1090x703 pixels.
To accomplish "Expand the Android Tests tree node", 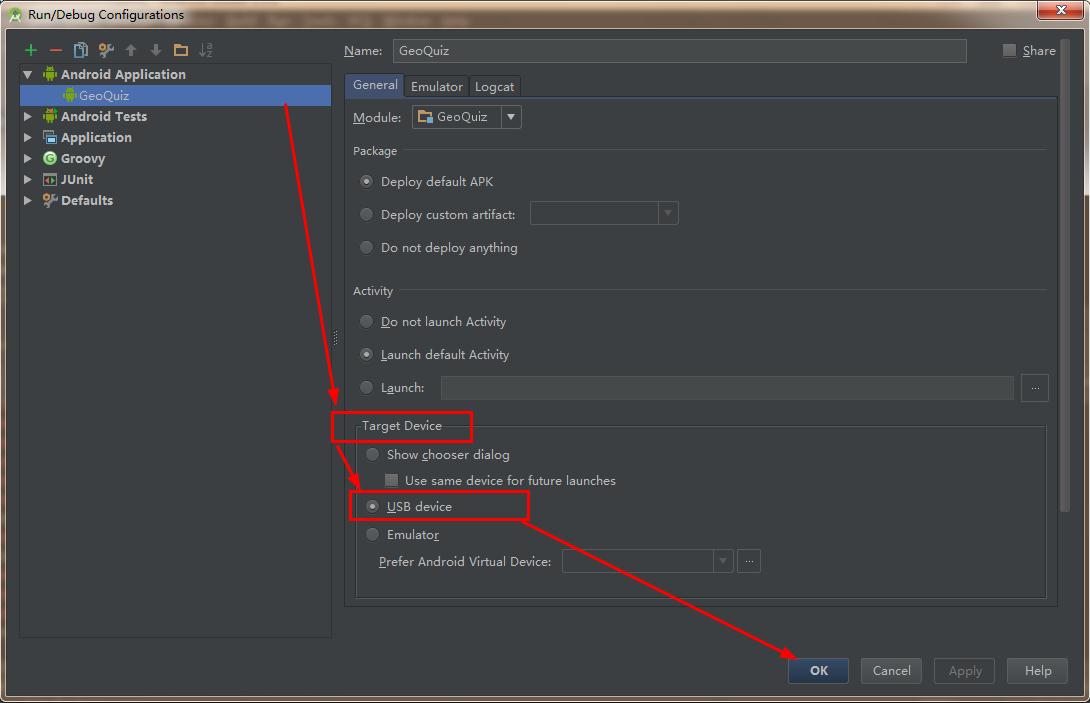I will click(x=28, y=116).
